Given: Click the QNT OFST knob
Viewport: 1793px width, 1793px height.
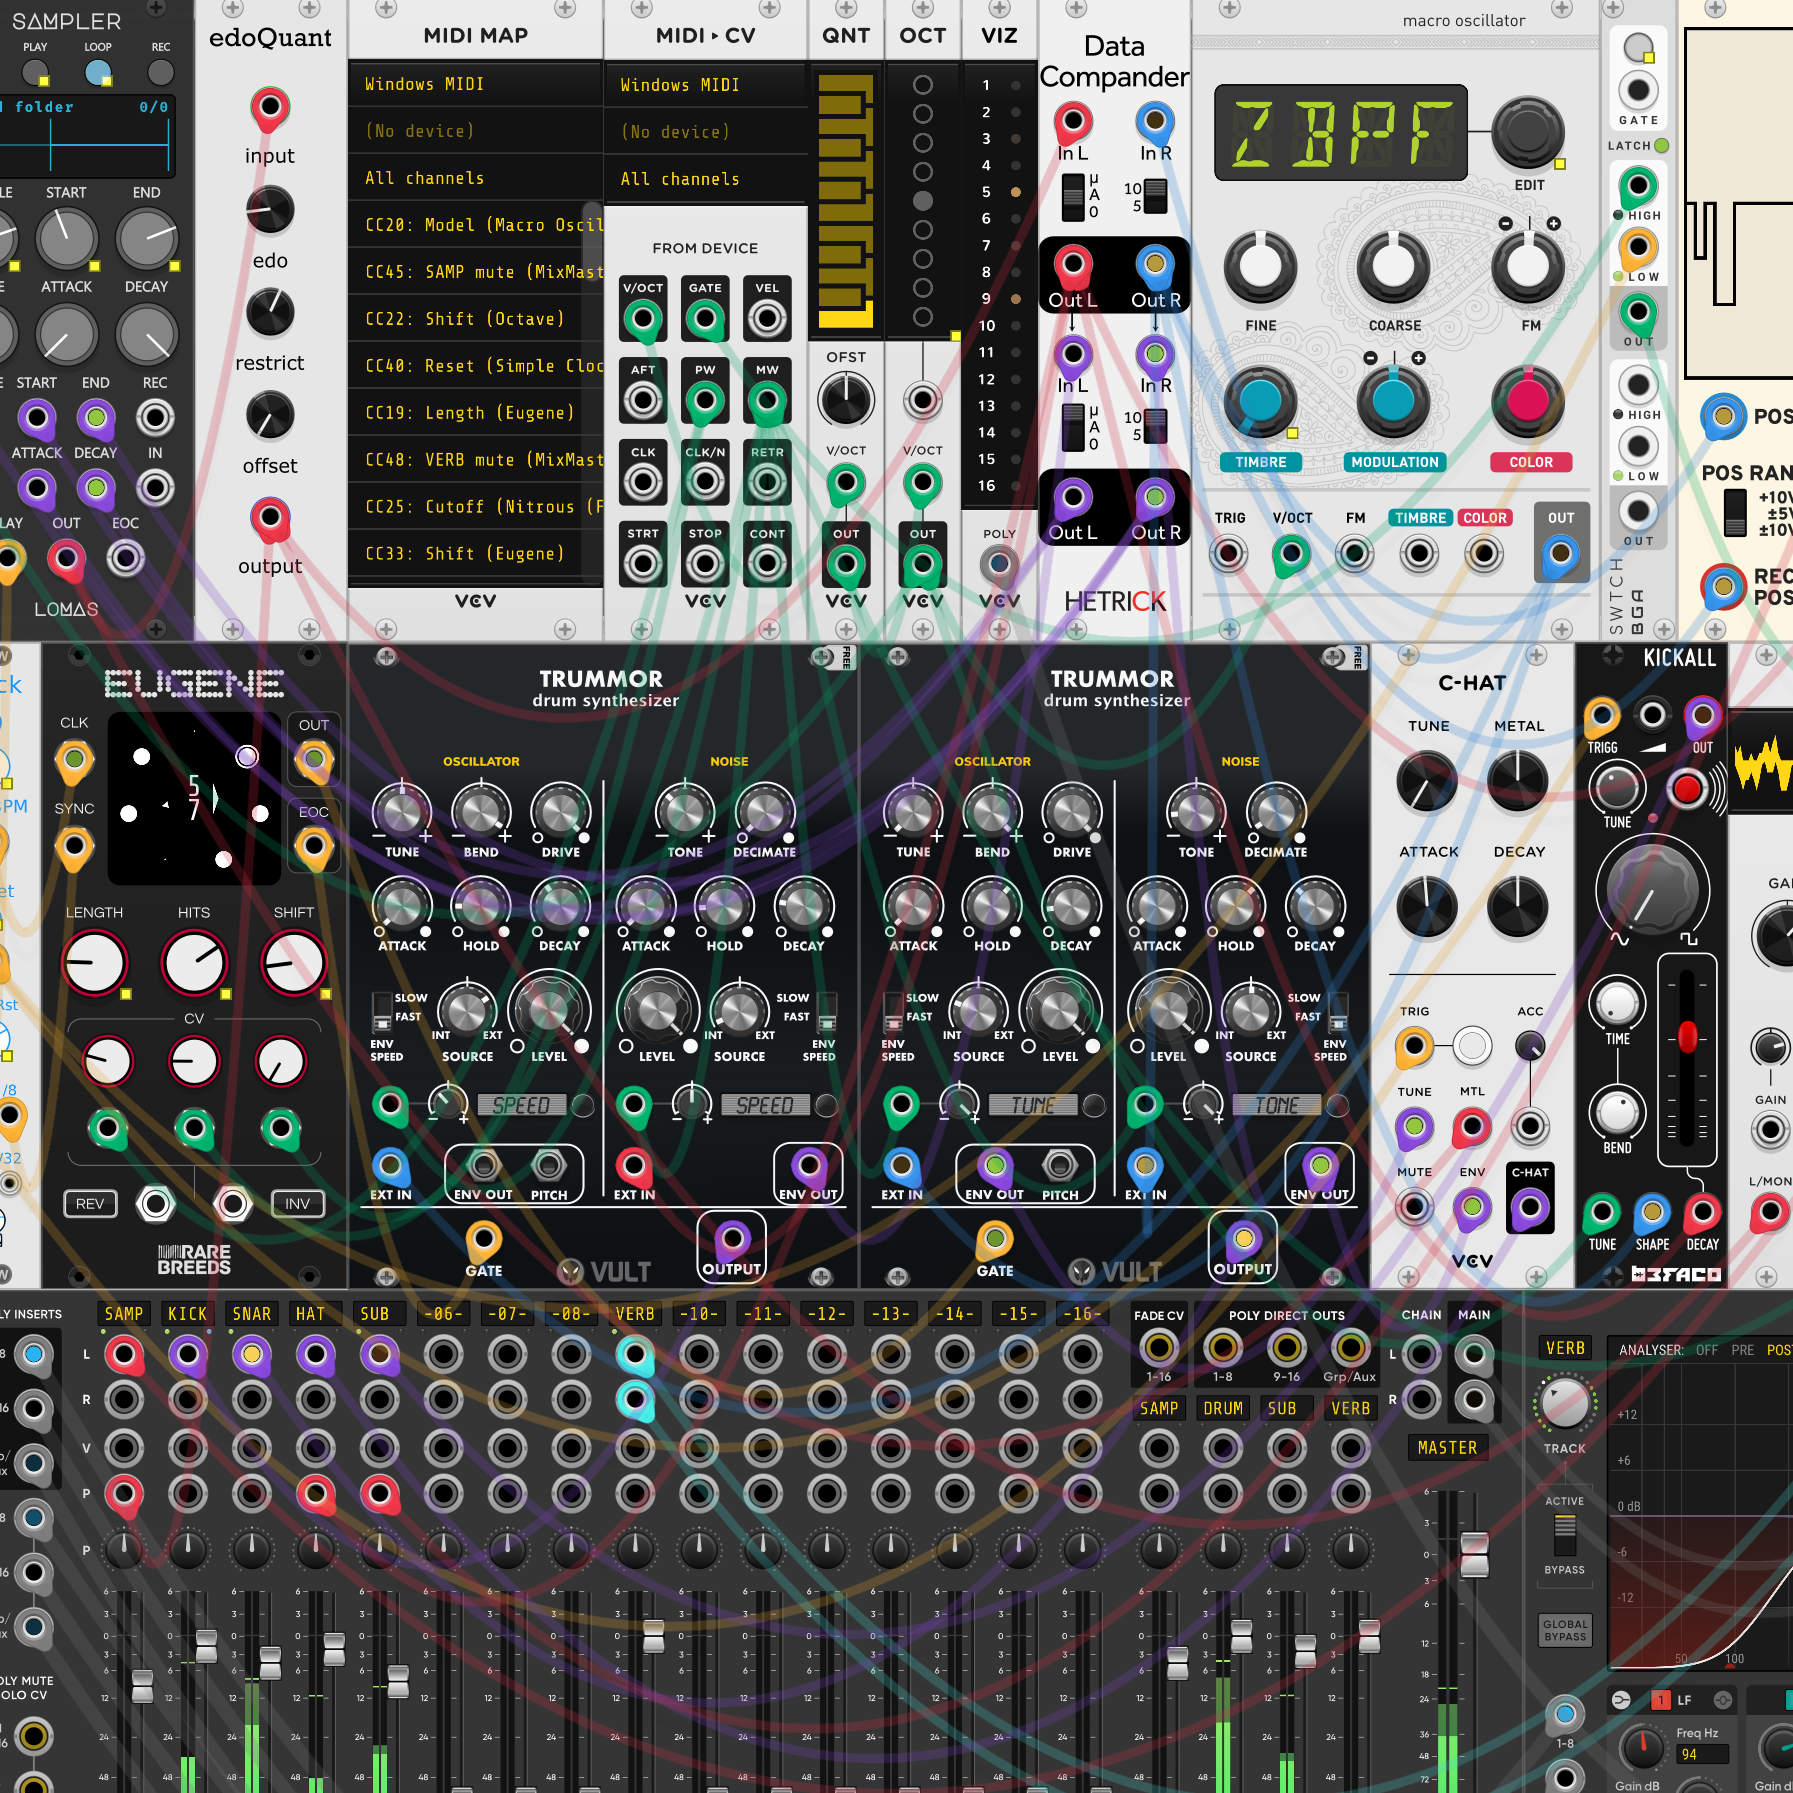Looking at the screenshot, I should [x=846, y=399].
